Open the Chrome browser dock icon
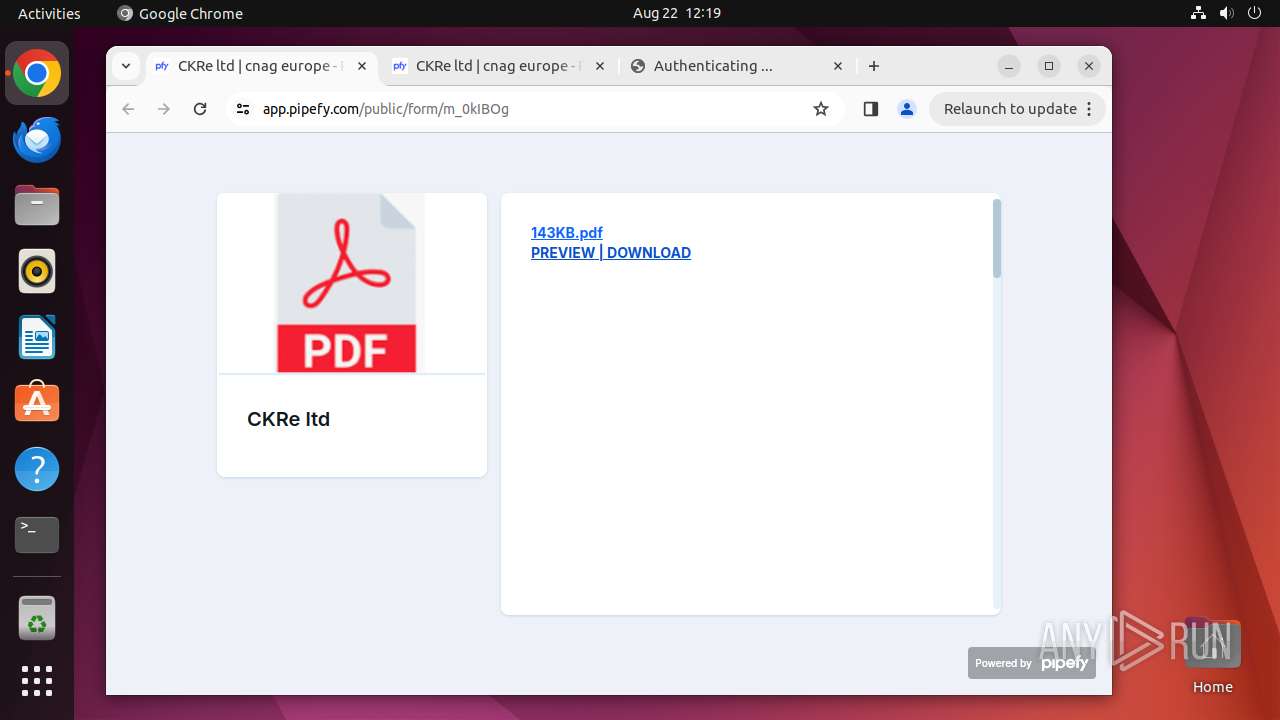Viewport: 1280px width, 720px height. tap(37, 74)
